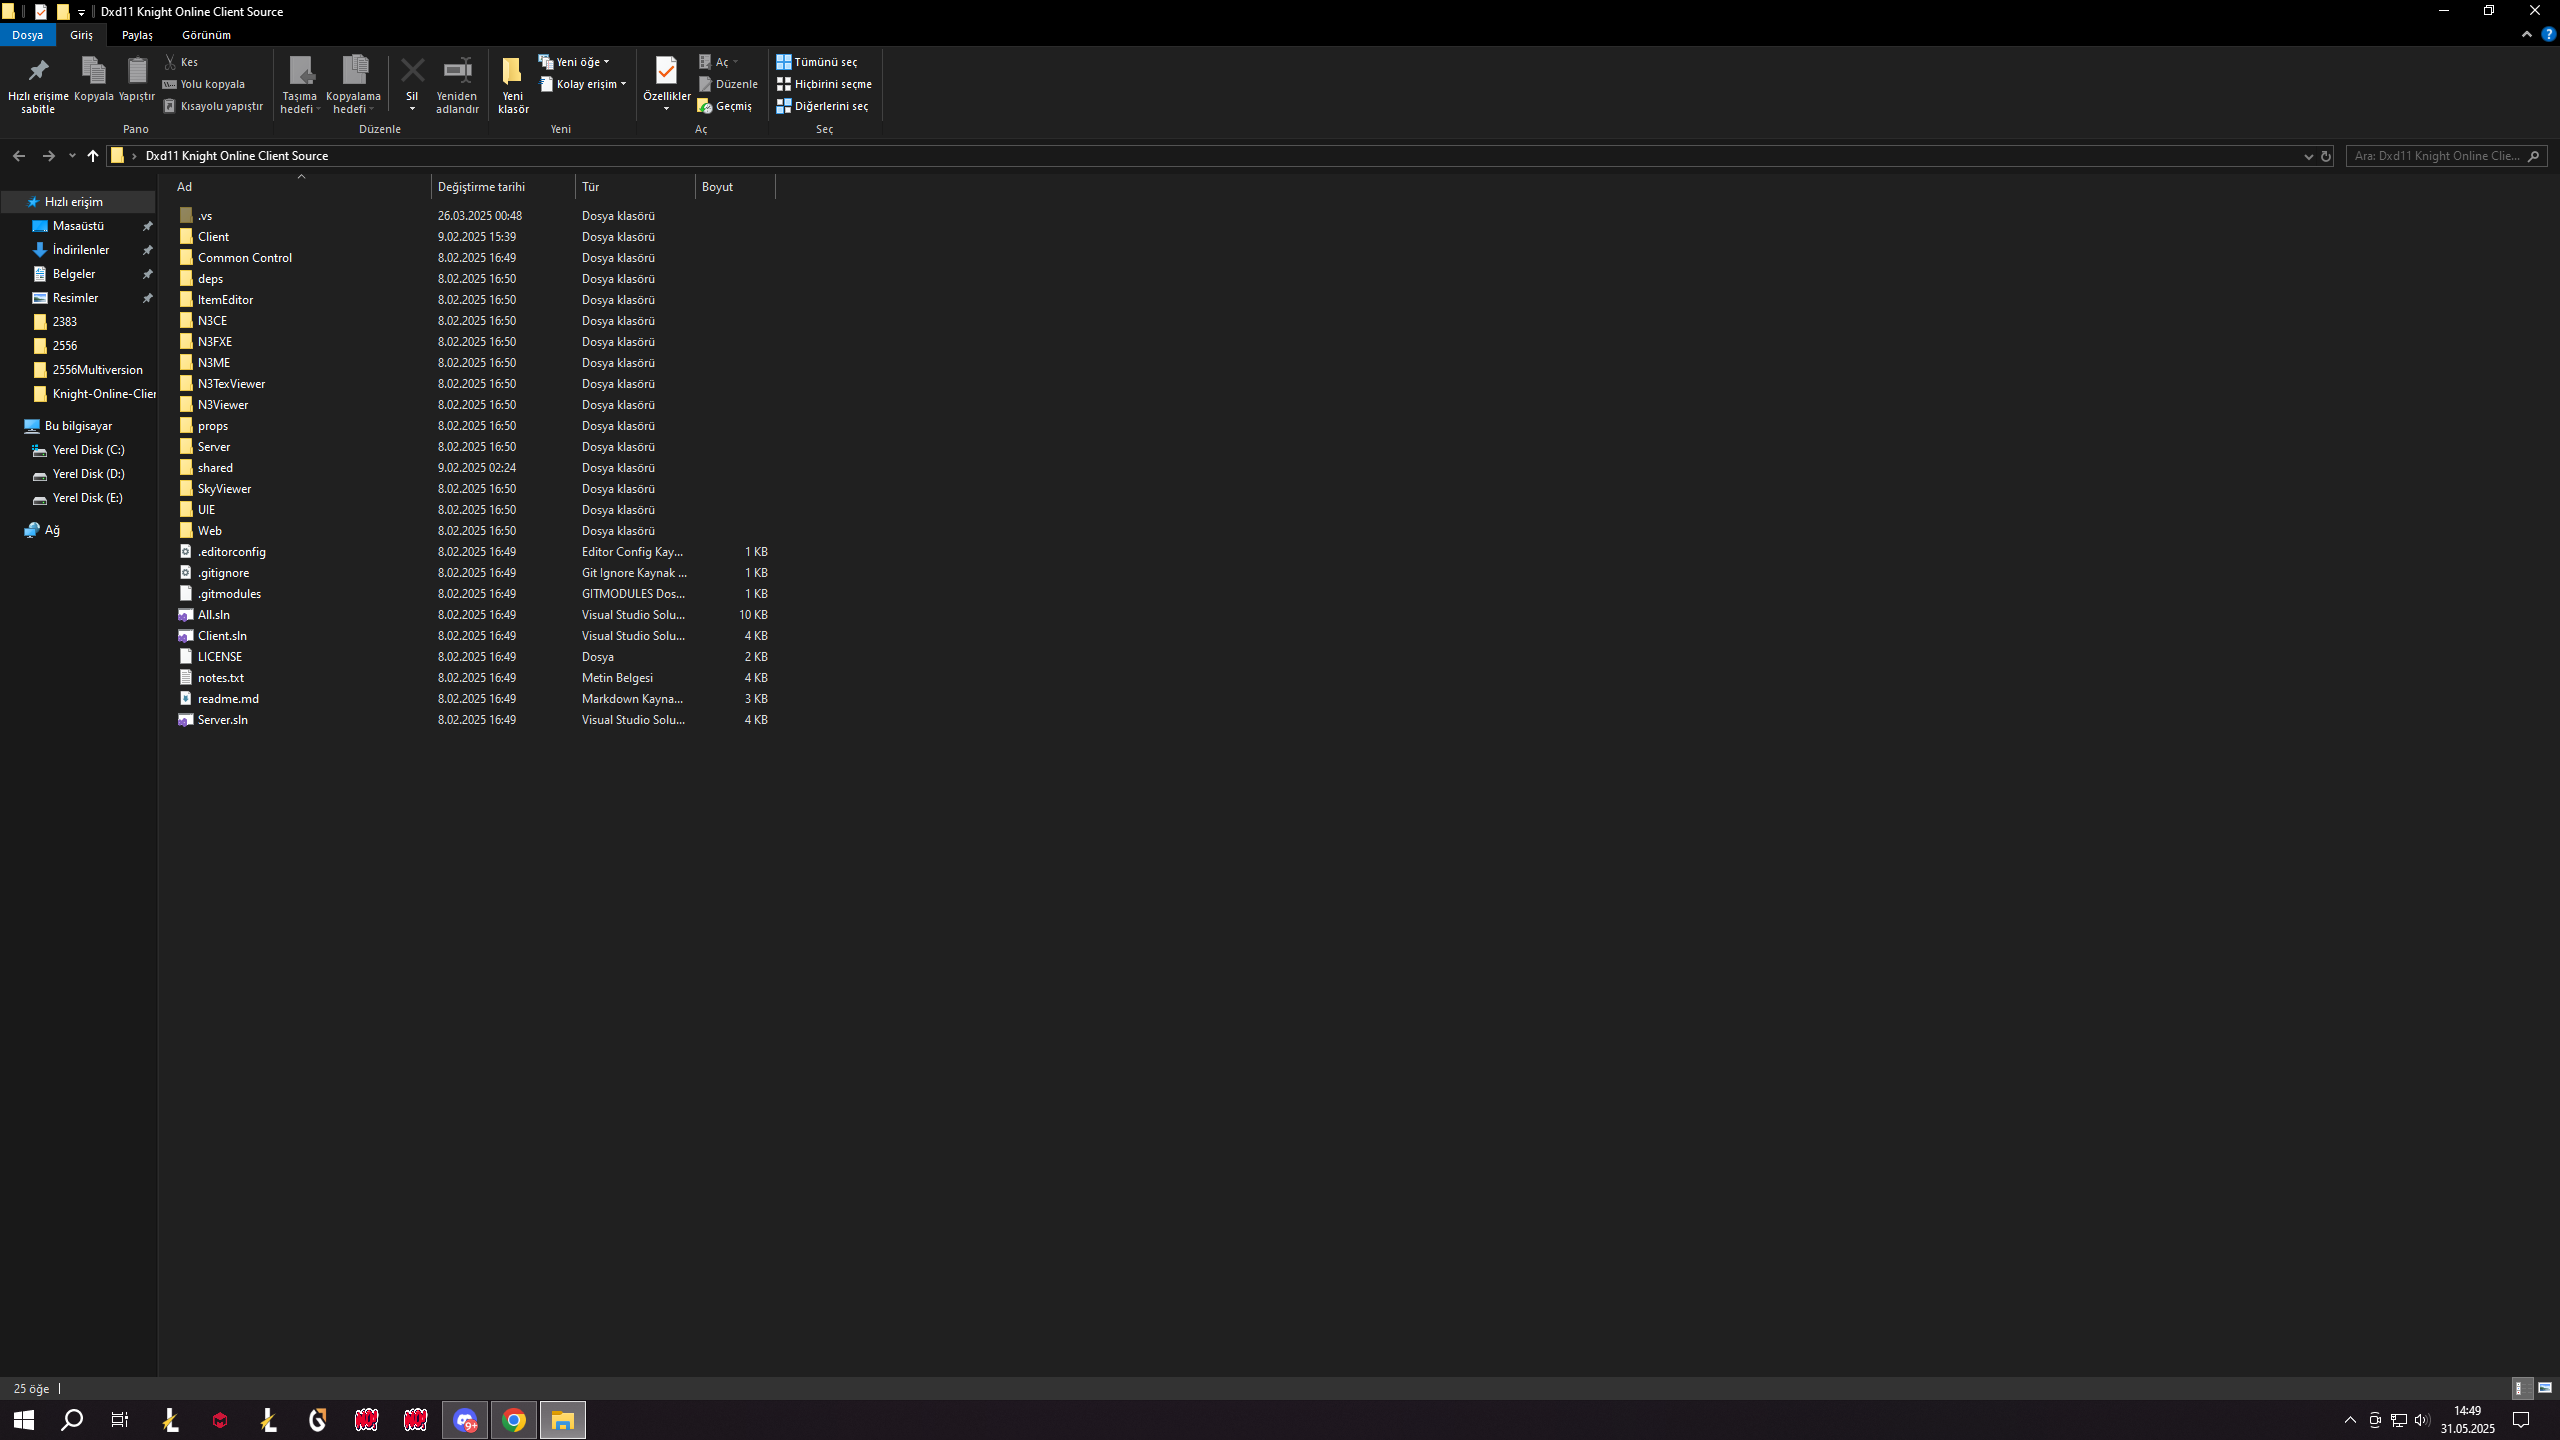2560x1440 pixels.
Task: Click the address bar path text
Action: click(237, 156)
